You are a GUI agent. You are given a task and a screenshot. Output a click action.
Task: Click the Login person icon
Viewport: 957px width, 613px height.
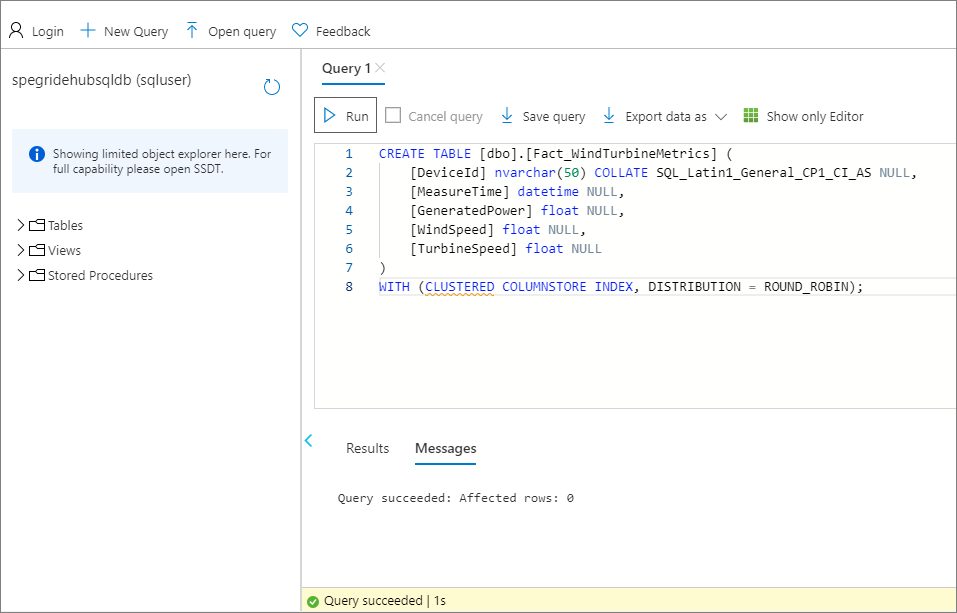coord(14,30)
